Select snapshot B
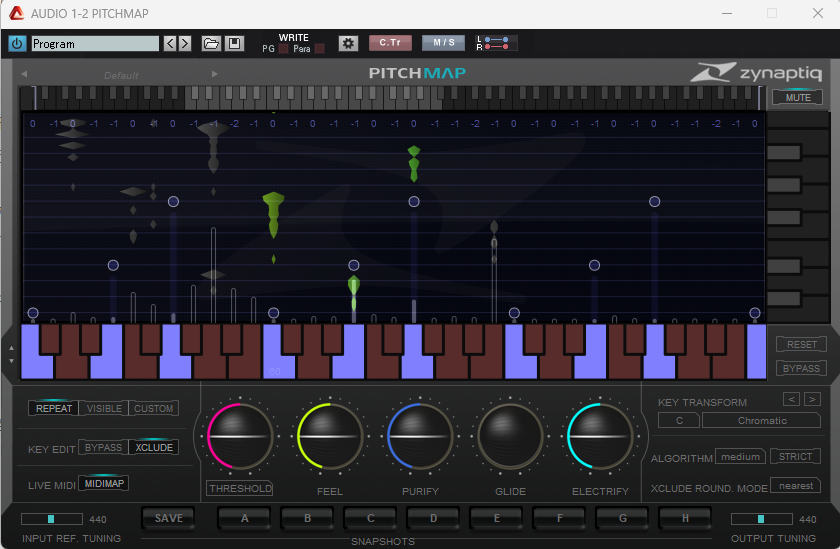The width and height of the screenshot is (840, 549). [308, 518]
